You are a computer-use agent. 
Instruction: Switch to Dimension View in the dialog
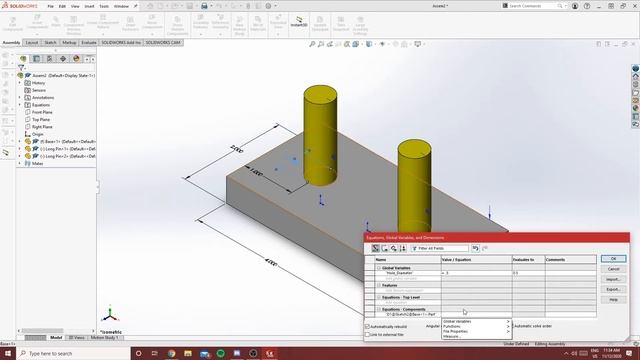point(393,248)
